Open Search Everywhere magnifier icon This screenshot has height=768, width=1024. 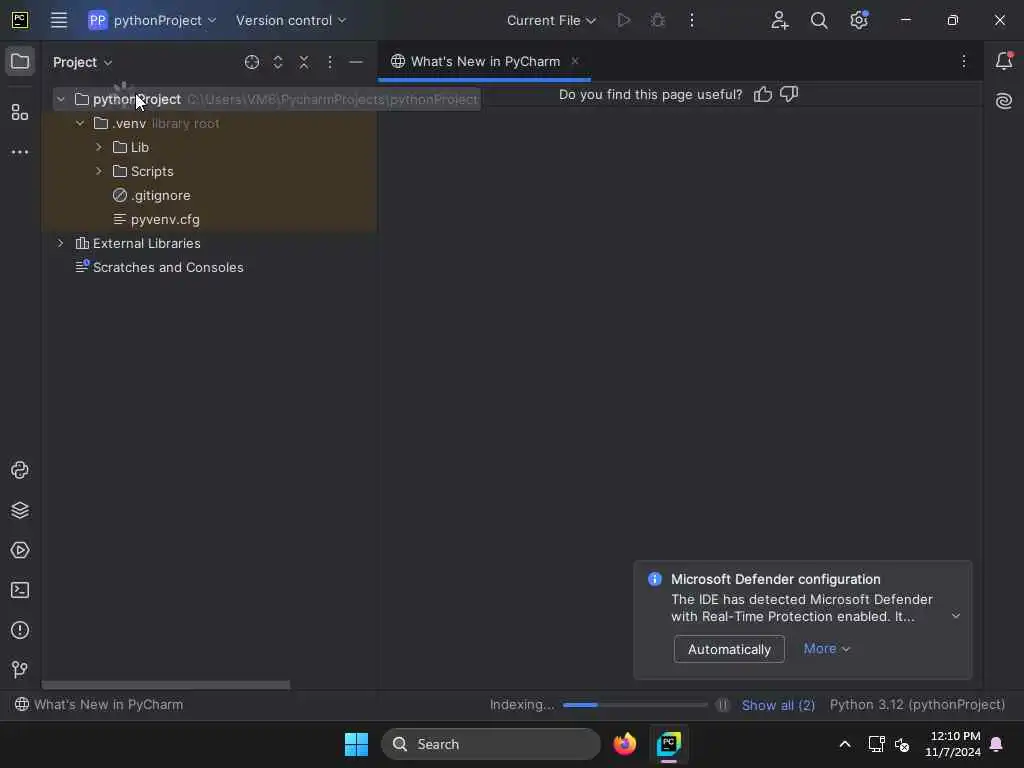click(819, 20)
